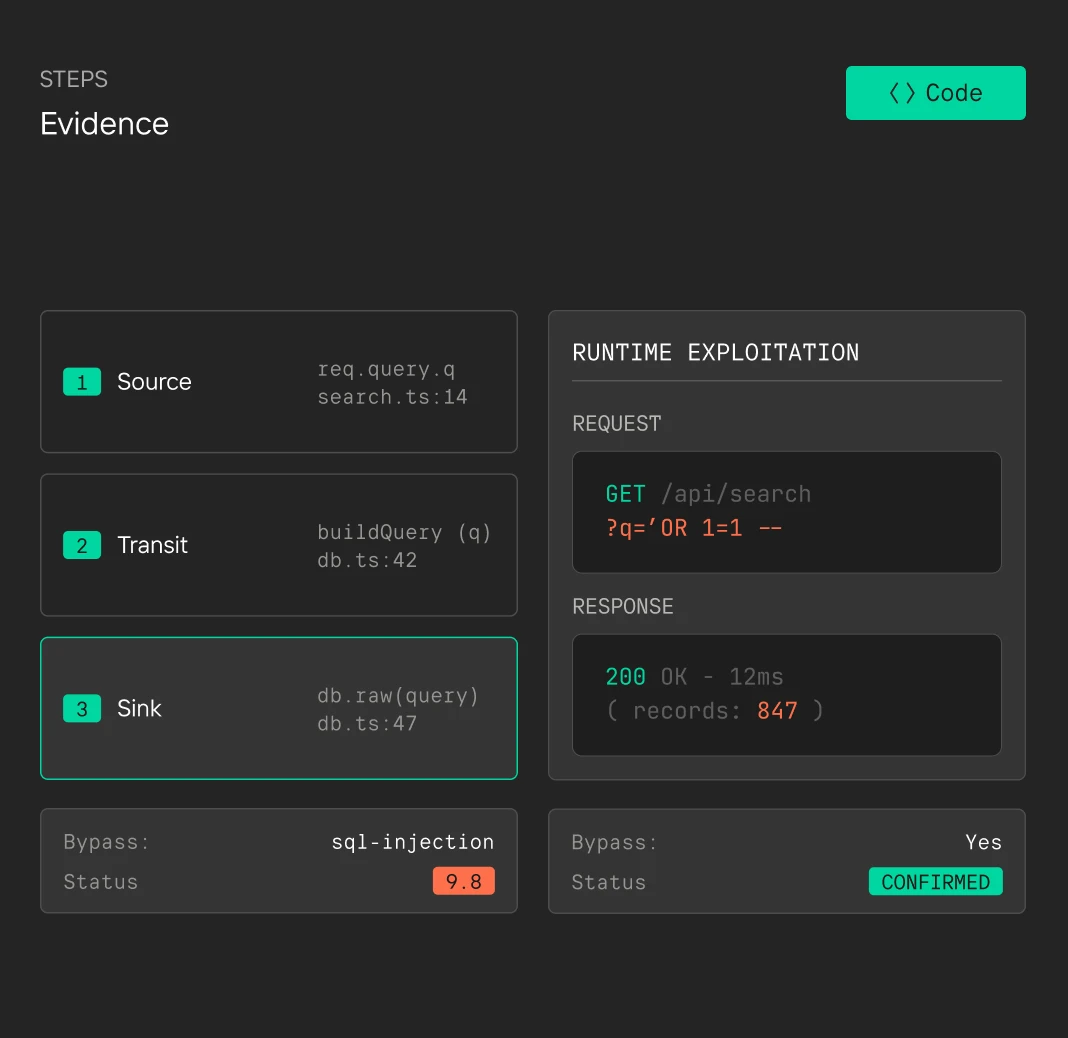Select the highlighted Sink step card
Screen dimensions: 1068x1038
pos(279,708)
